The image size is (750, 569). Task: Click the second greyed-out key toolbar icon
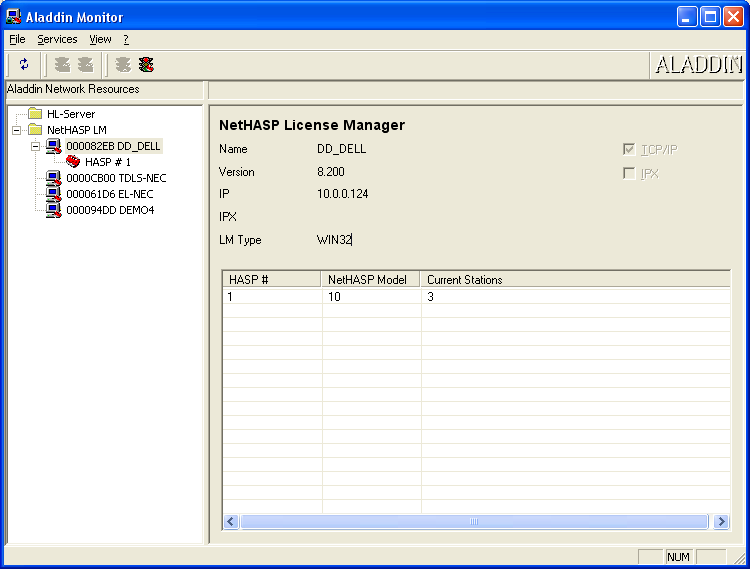86,64
